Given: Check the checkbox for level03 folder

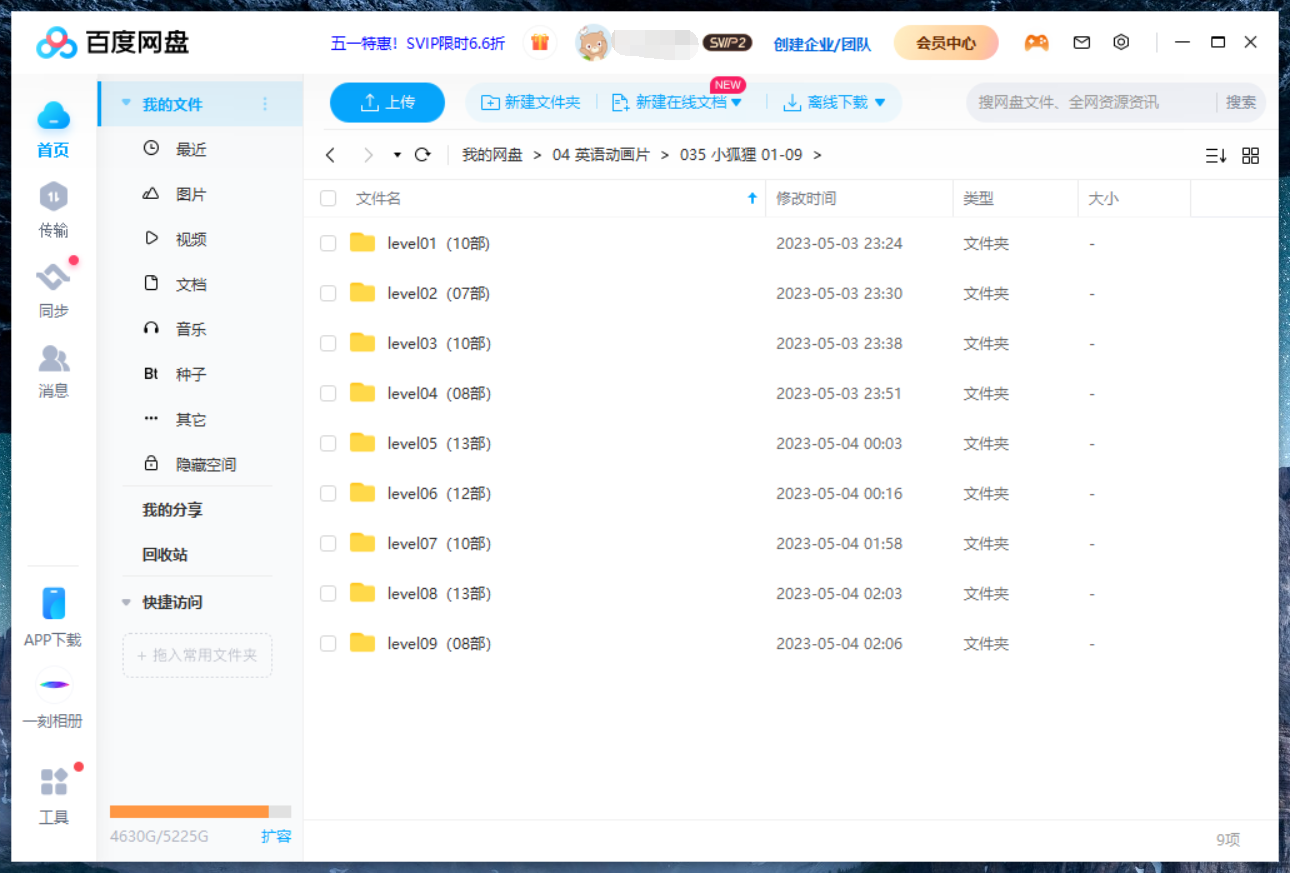Looking at the screenshot, I should (x=328, y=343).
